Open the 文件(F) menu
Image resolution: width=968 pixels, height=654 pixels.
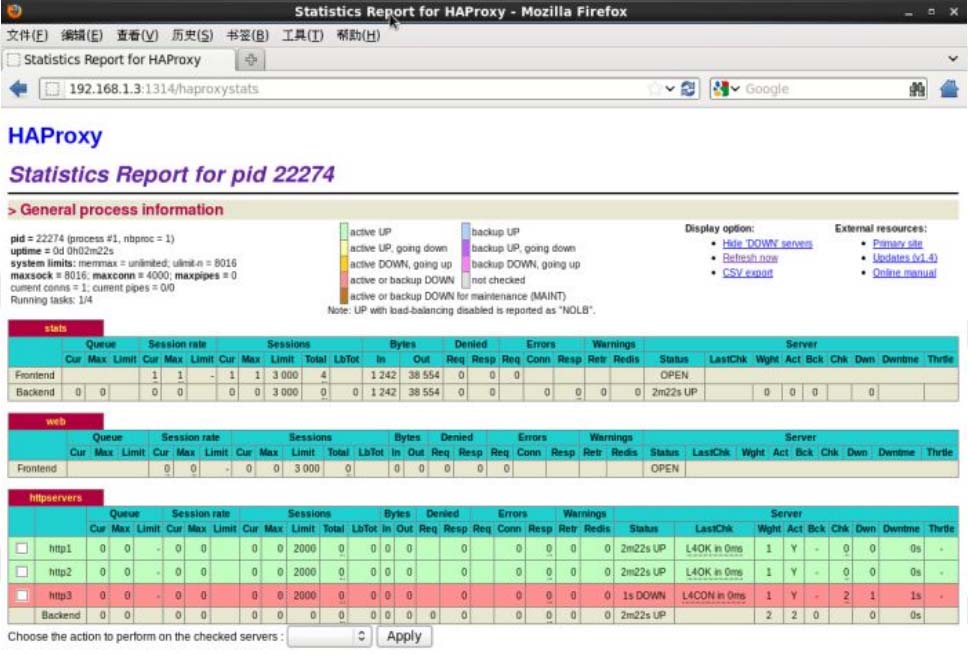27,35
